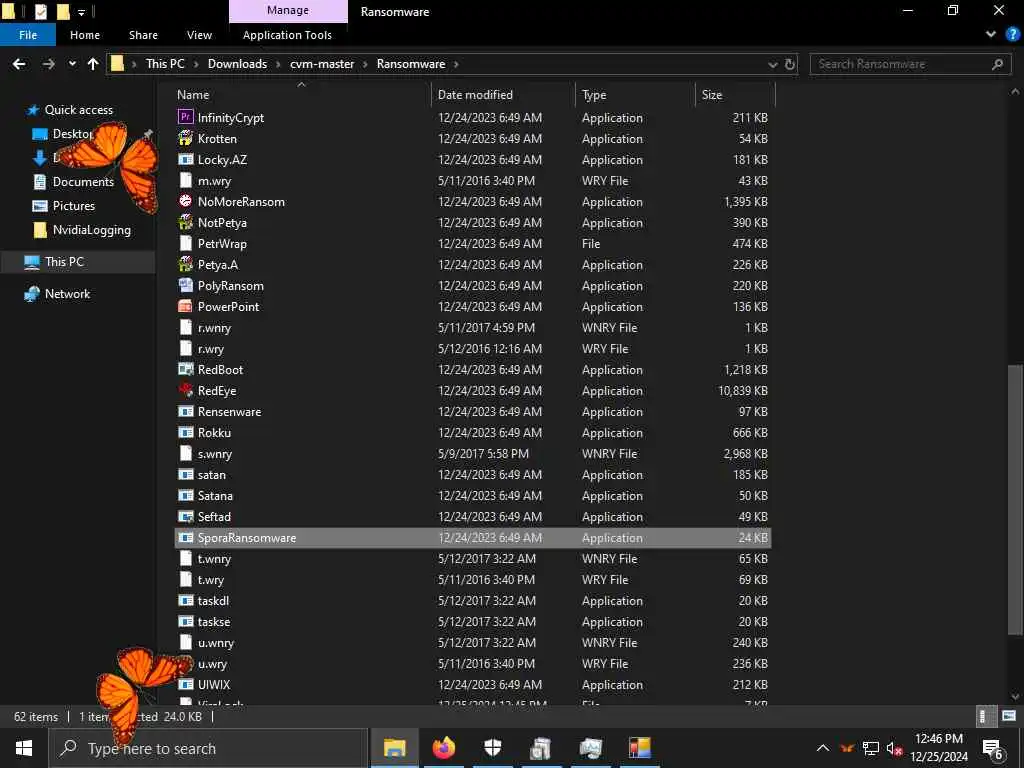Select the s.wnry file

tap(473, 453)
